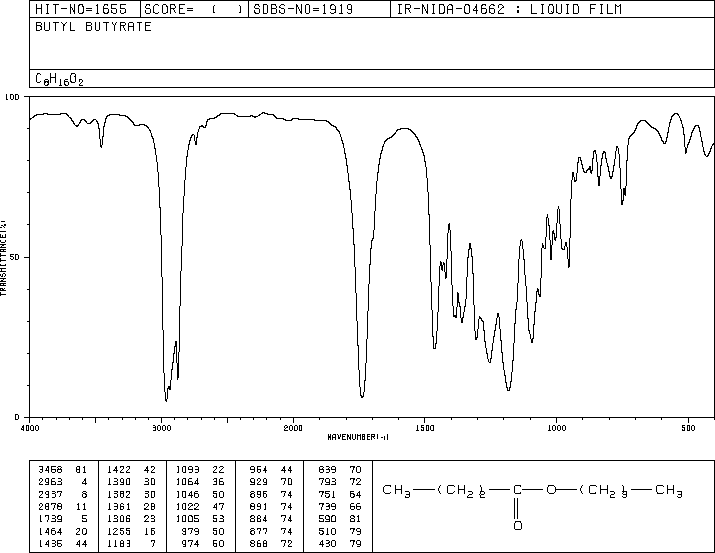
Task: Click the IR-NIDA-04662 : LIQUID FILM label
Action: [509, 9]
